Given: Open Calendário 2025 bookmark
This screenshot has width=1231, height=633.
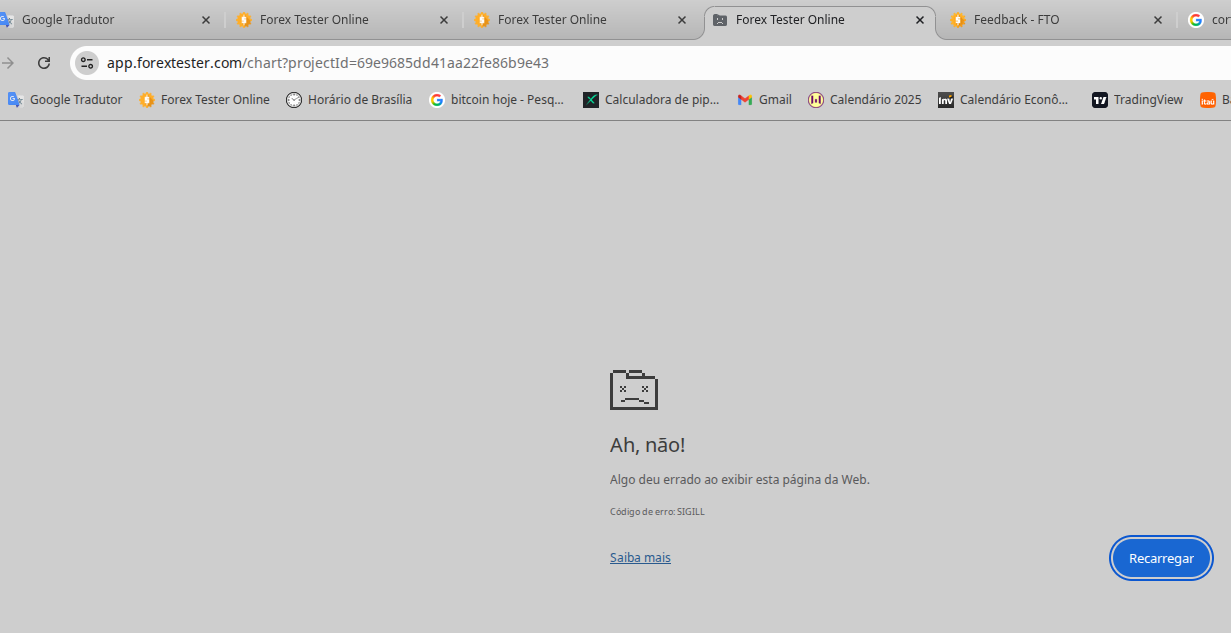Looking at the screenshot, I should [x=865, y=100].
